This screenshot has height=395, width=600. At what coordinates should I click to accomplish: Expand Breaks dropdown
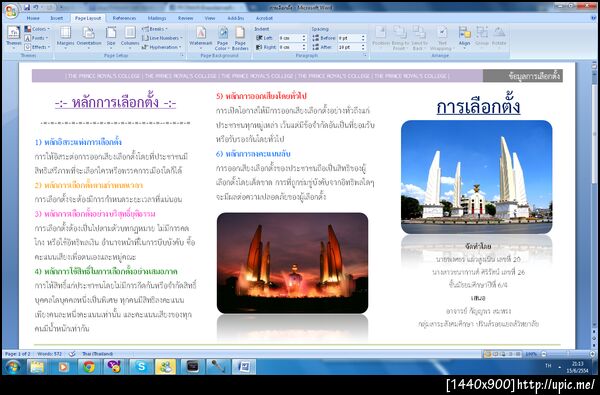tap(155, 29)
